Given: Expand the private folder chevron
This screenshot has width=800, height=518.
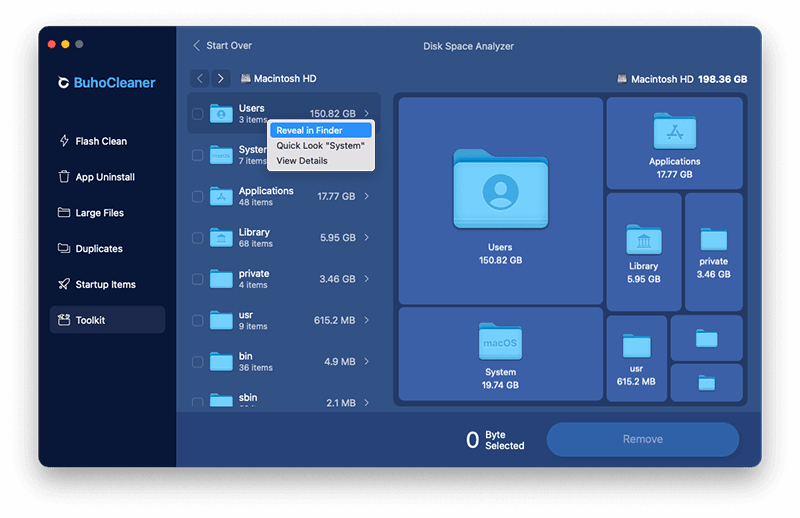Looking at the screenshot, I should click(x=366, y=279).
